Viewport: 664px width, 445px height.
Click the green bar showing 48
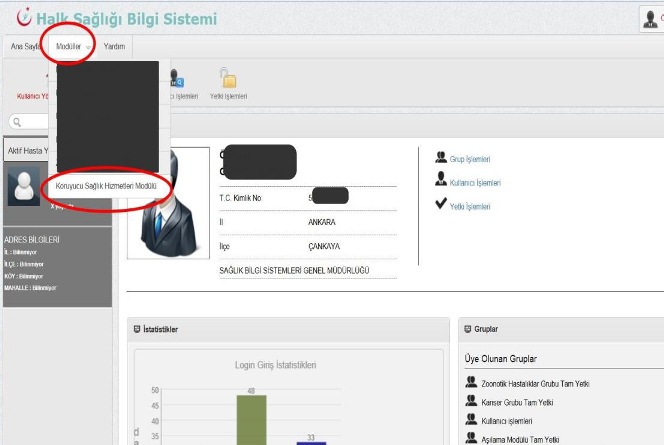pos(251,420)
